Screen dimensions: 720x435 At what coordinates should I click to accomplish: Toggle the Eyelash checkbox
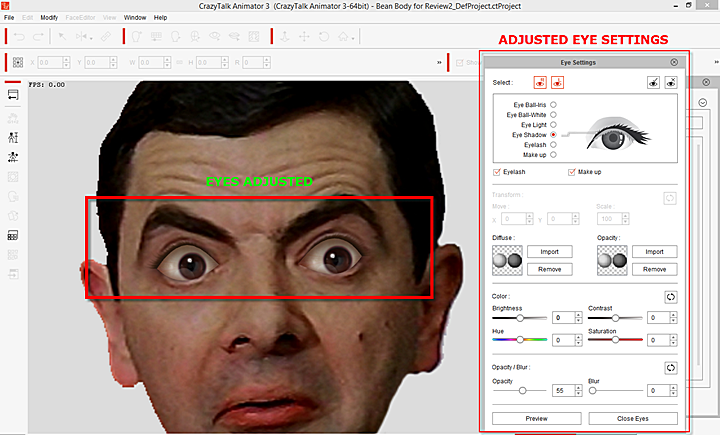pos(497,172)
